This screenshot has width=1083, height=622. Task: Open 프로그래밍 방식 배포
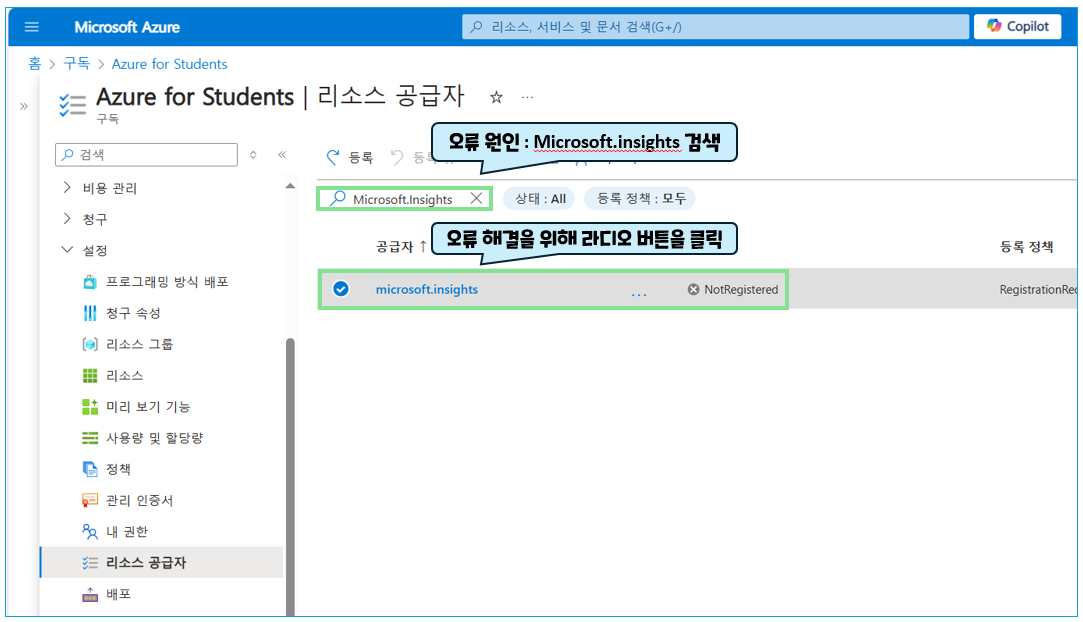[x=167, y=282]
